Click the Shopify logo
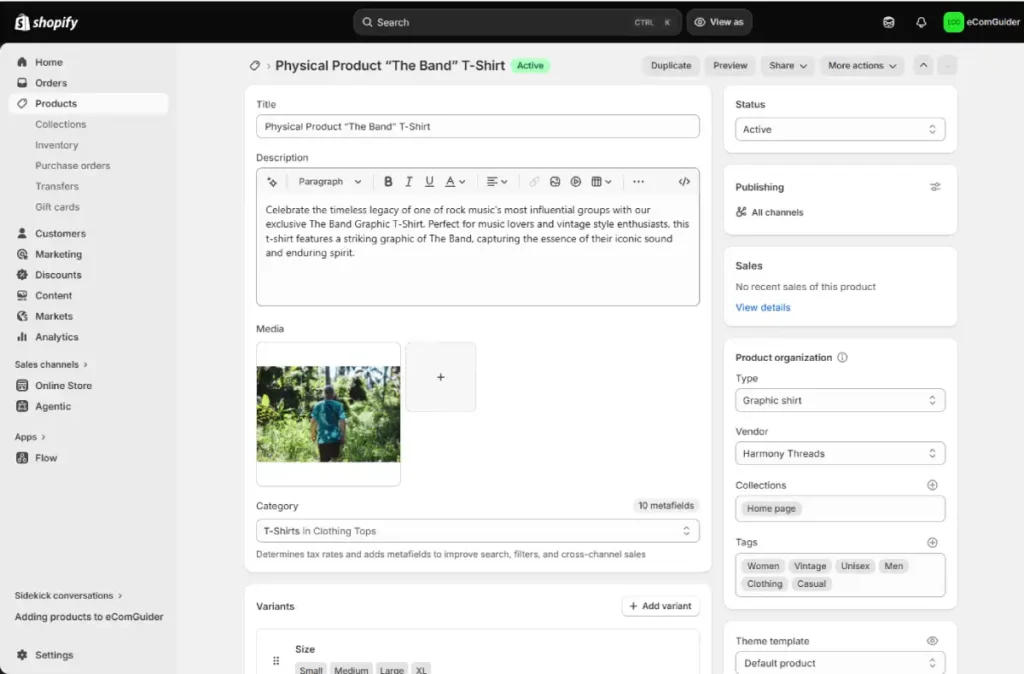The width and height of the screenshot is (1024, 674). pyautogui.click(x=46, y=22)
